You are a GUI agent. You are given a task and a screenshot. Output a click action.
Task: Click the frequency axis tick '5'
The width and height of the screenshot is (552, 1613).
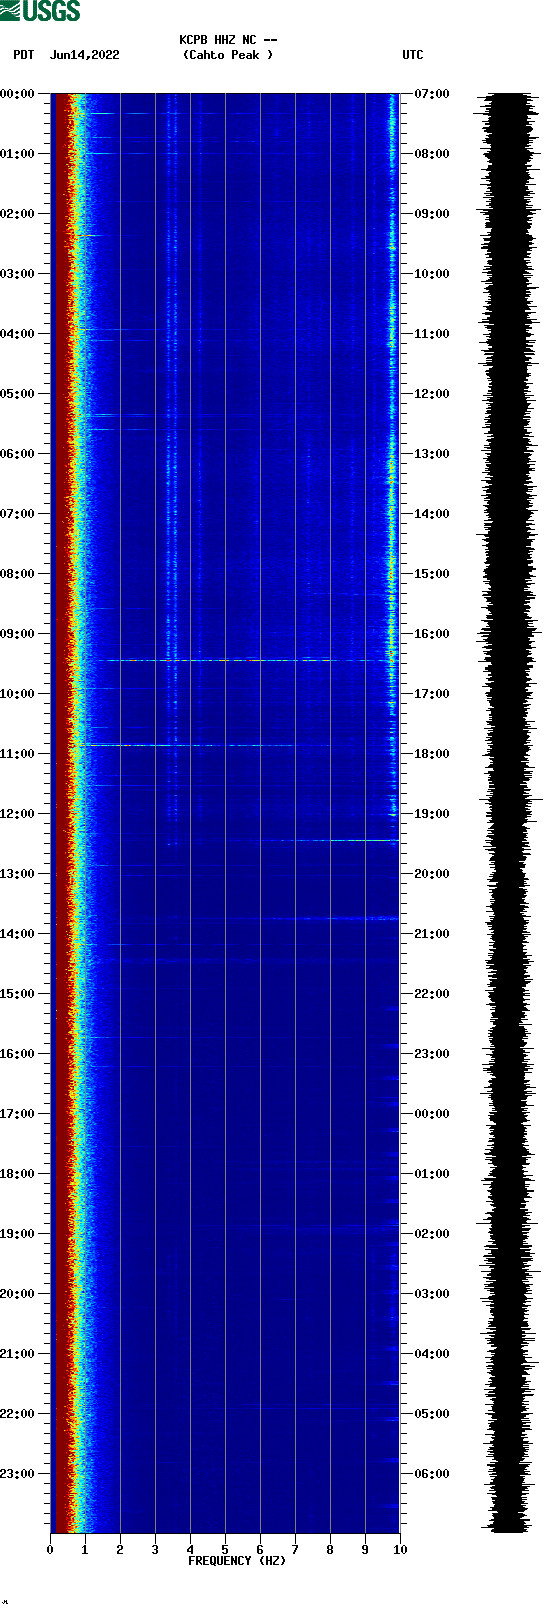pos(225,1550)
